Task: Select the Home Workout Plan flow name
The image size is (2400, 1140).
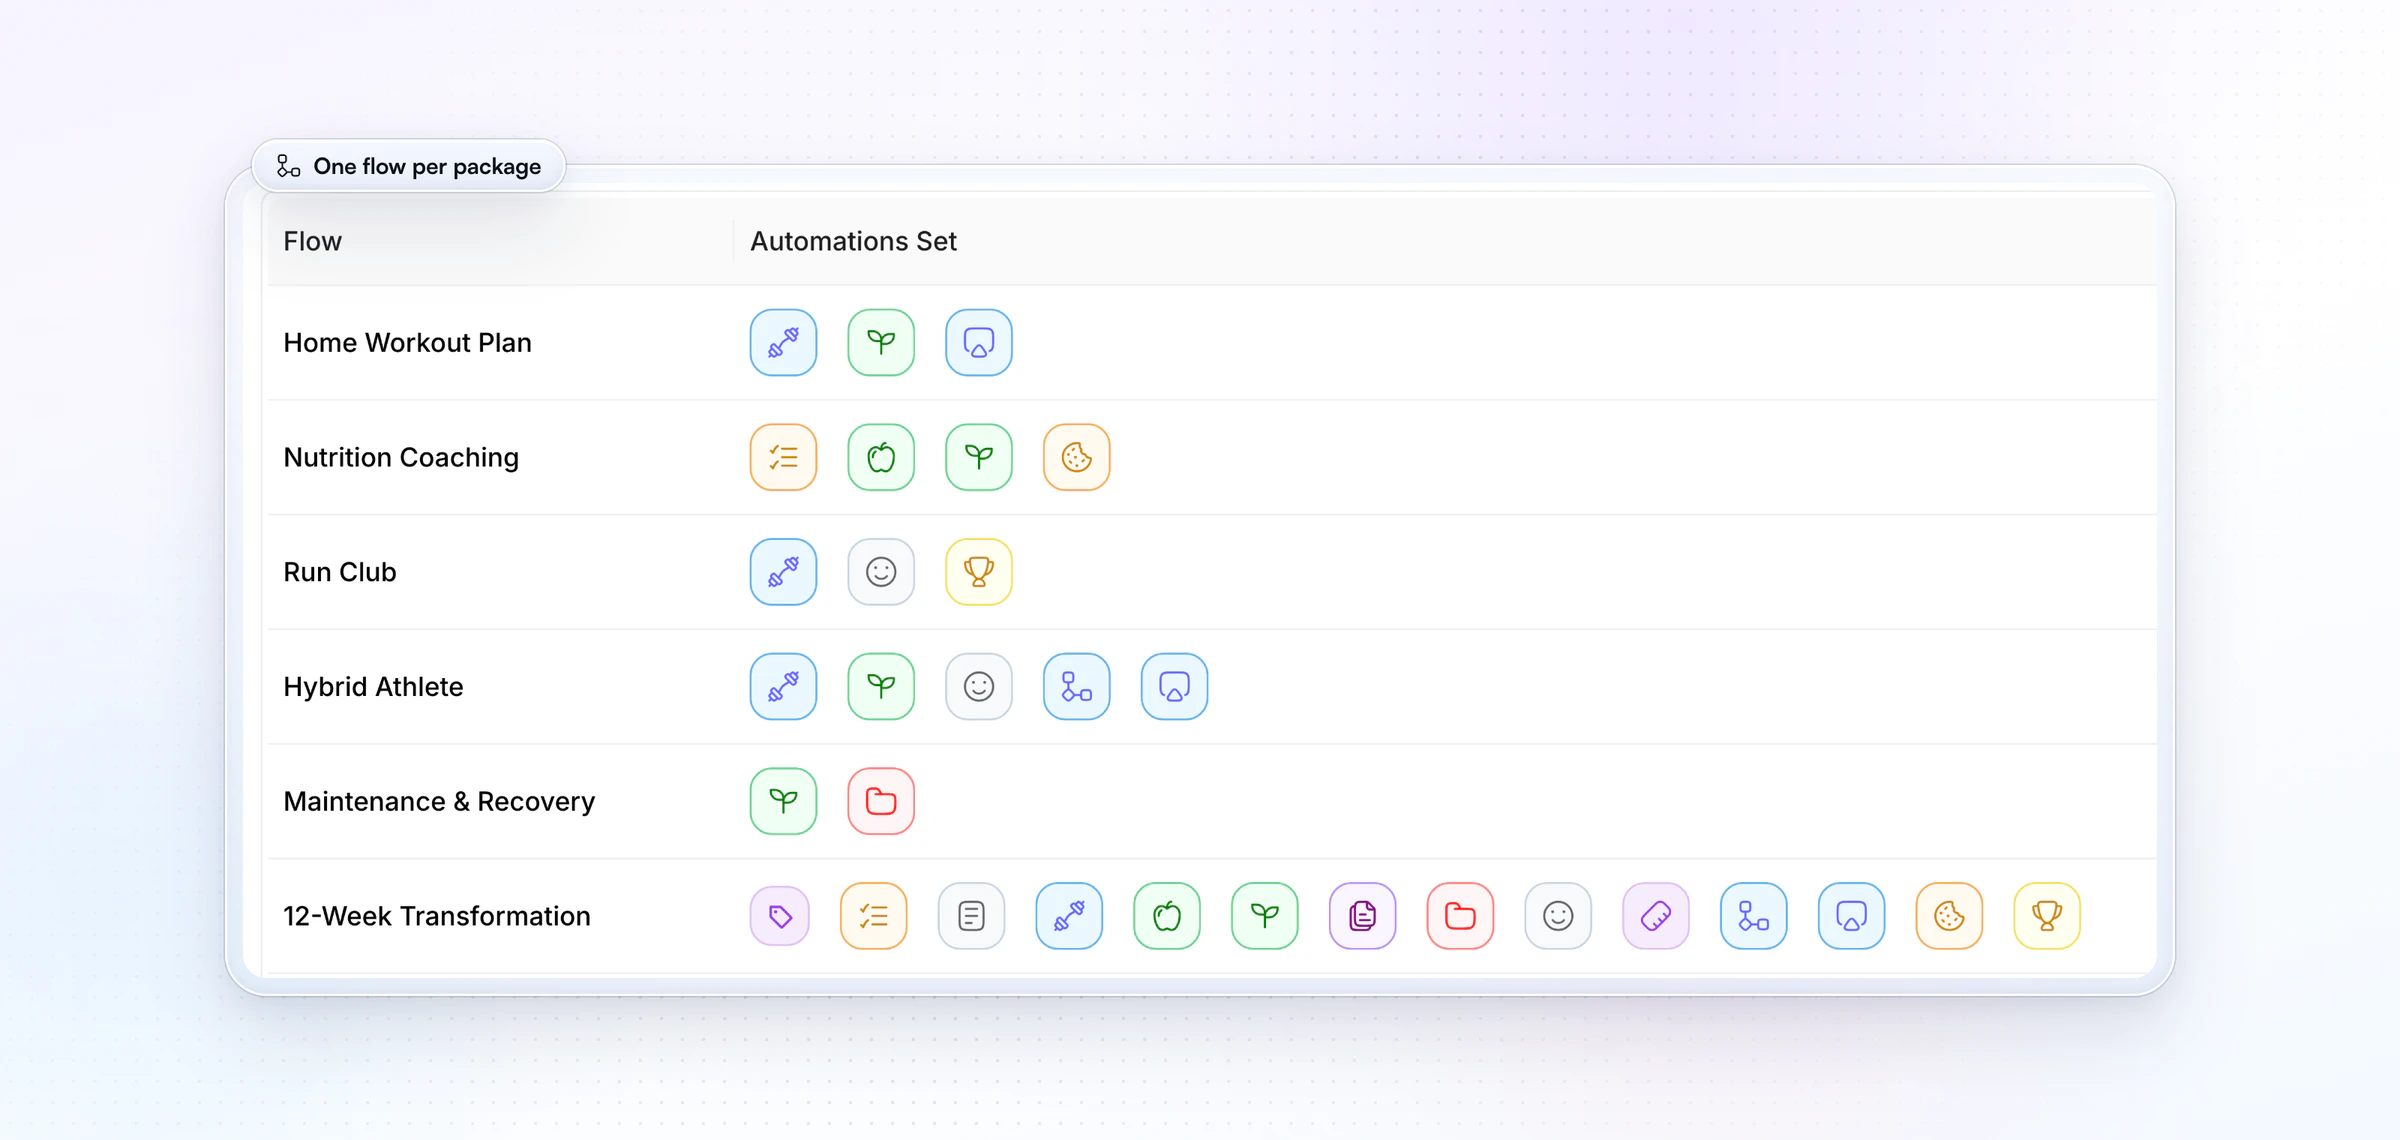Action: coord(407,343)
